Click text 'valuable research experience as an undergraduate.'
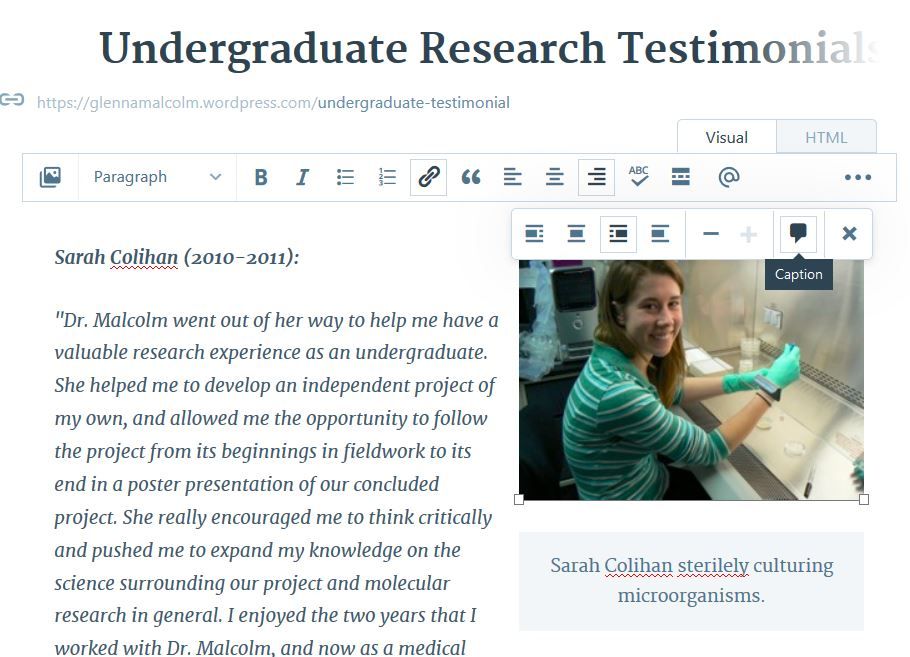This screenshot has height=657, width=910. coord(271,352)
